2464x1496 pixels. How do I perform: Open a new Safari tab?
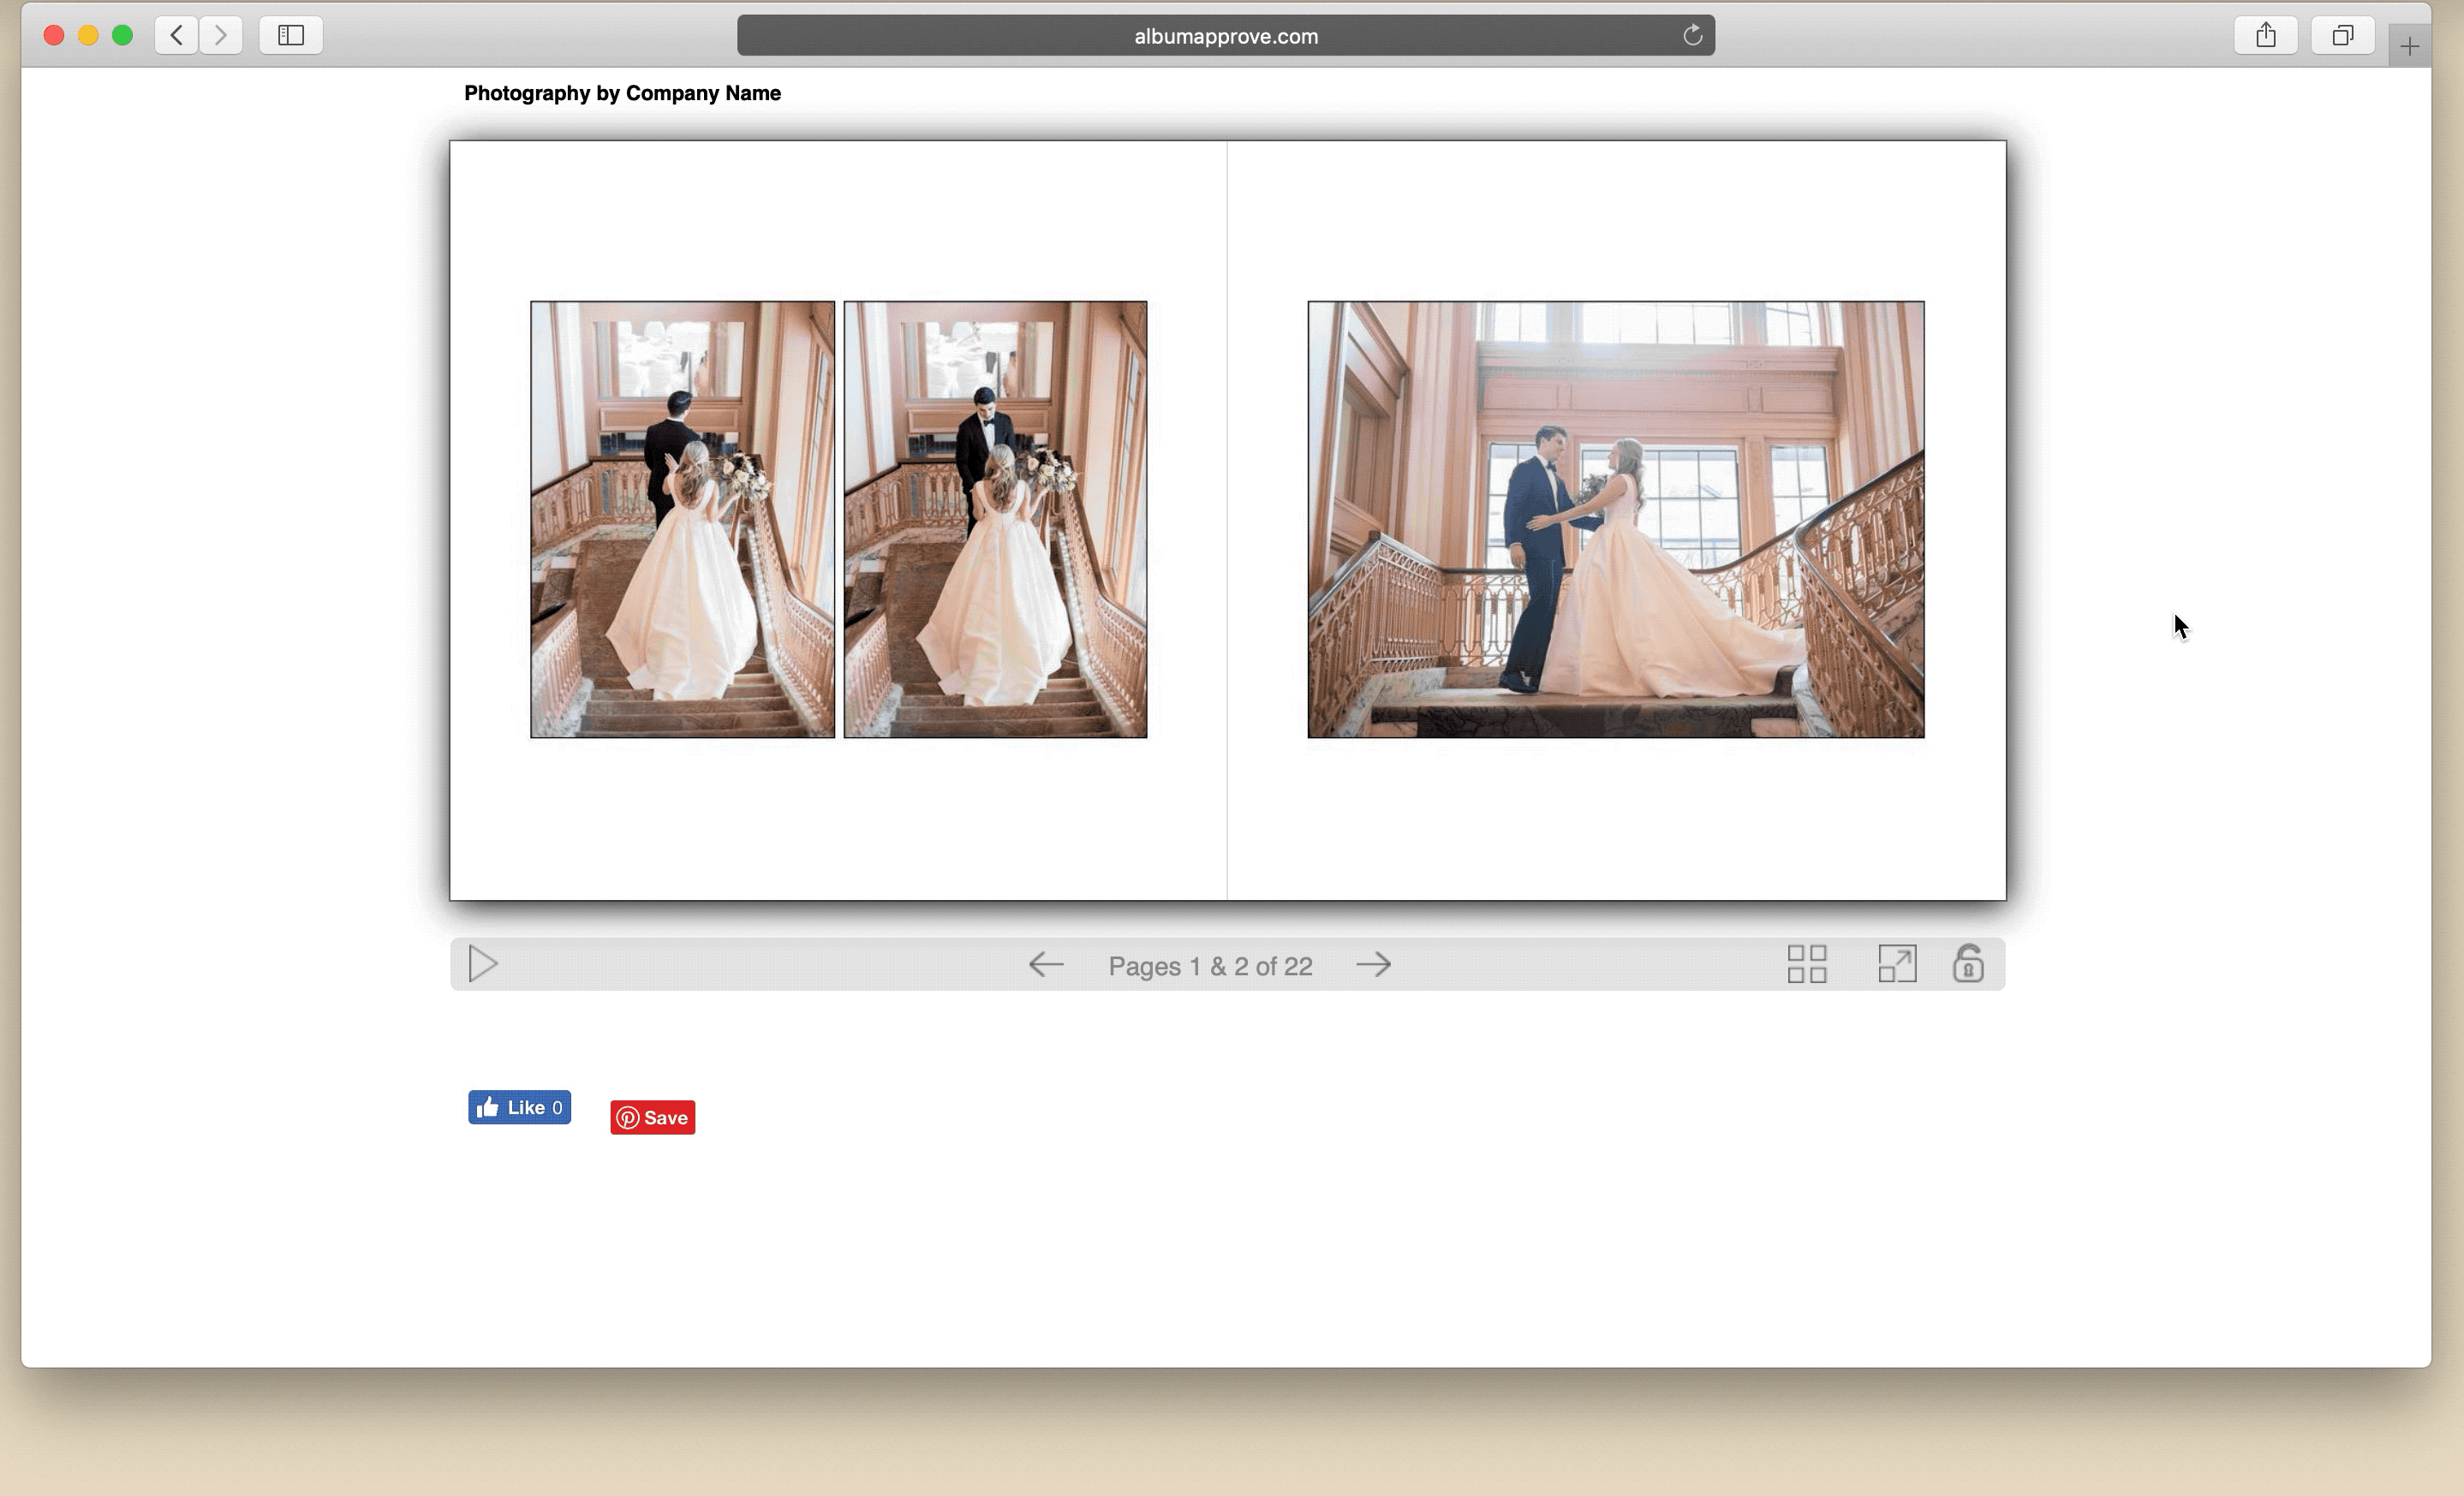point(2409,46)
